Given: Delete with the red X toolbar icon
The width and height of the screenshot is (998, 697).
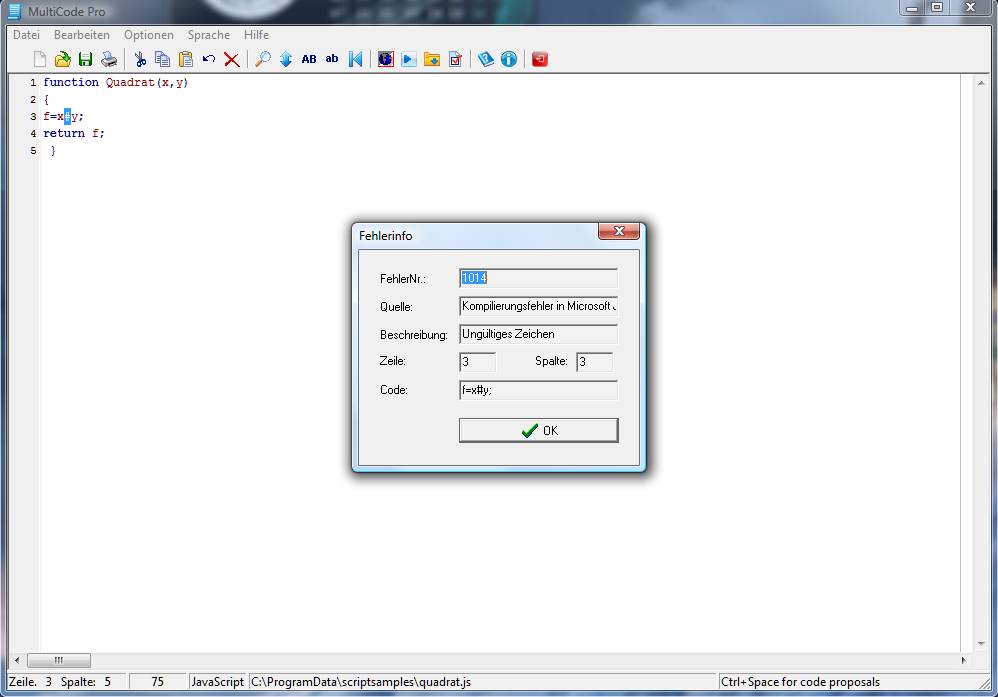Looking at the screenshot, I should 232,59.
